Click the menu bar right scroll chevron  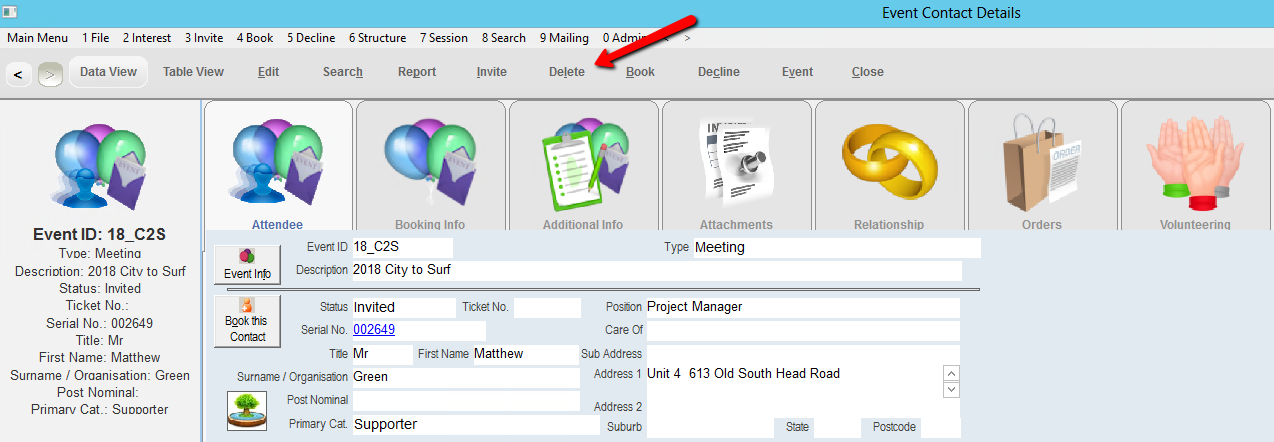[686, 38]
